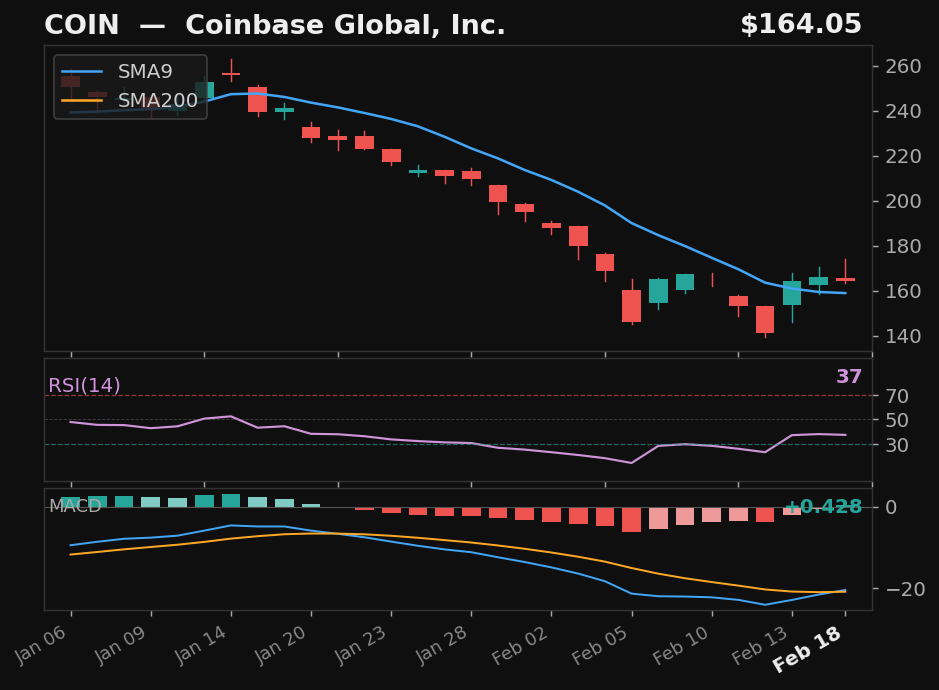Select the SMA200 legend entry
Image resolution: width=939 pixels, height=690 pixels.
pos(129,100)
